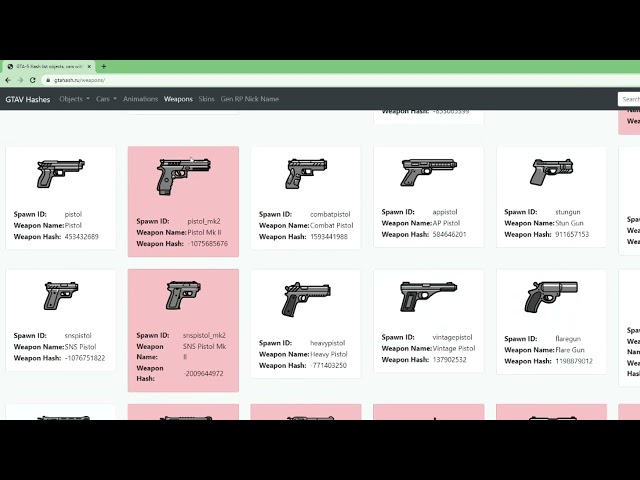Select Pistol Mk II hash -1075685676
The width and height of the screenshot is (640, 480).
click(x=208, y=244)
